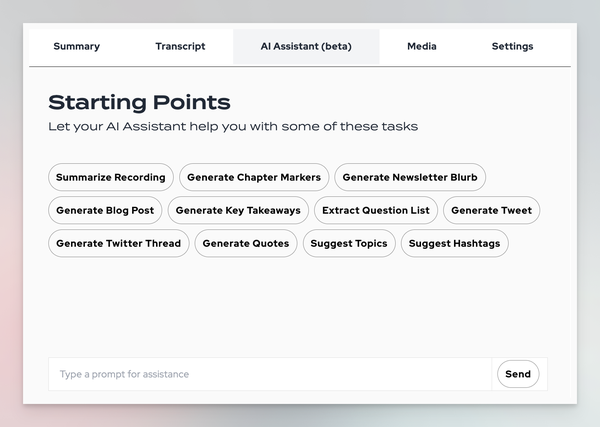Click the AI Assistant help description text
The image size is (600, 427).
[233, 127]
